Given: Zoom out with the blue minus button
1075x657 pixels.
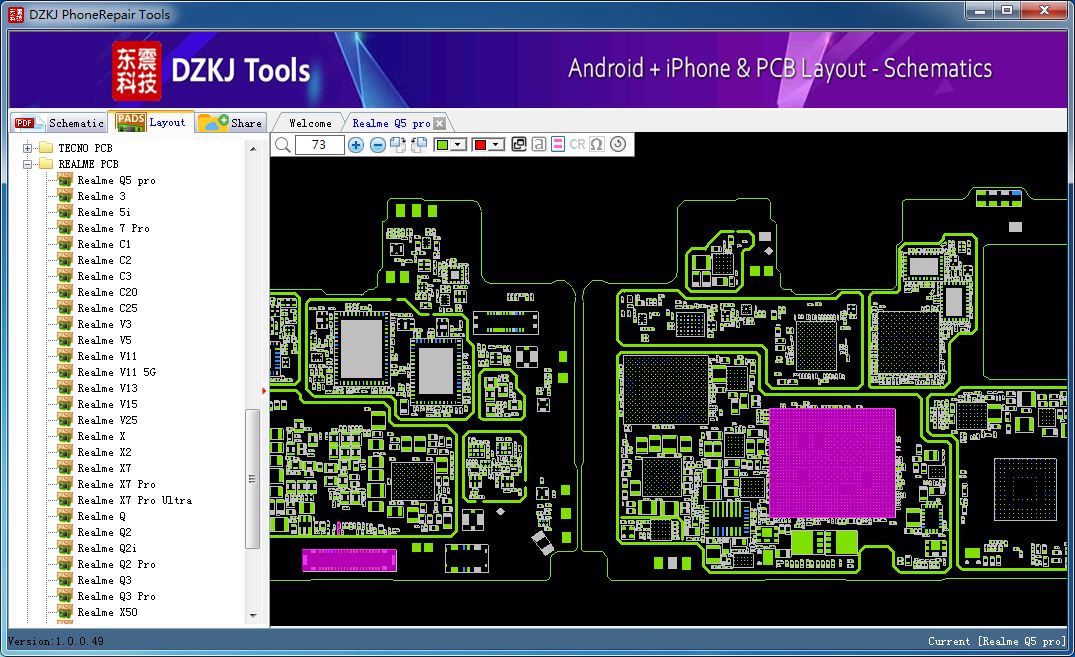Looking at the screenshot, I should click(x=378, y=145).
